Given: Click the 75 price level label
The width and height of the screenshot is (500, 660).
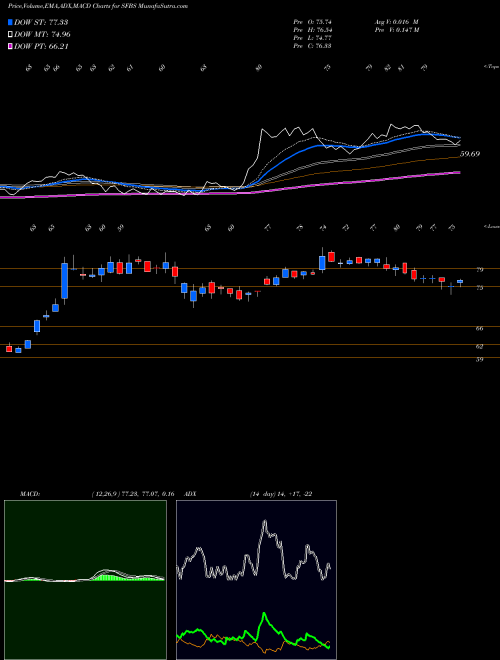Looking at the screenshot, I should pos(479,288).
